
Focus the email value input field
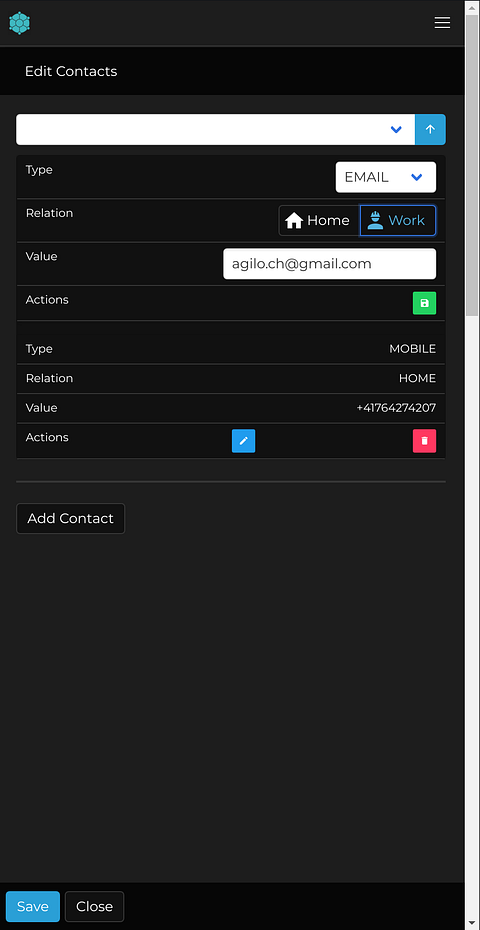[329, 264]
